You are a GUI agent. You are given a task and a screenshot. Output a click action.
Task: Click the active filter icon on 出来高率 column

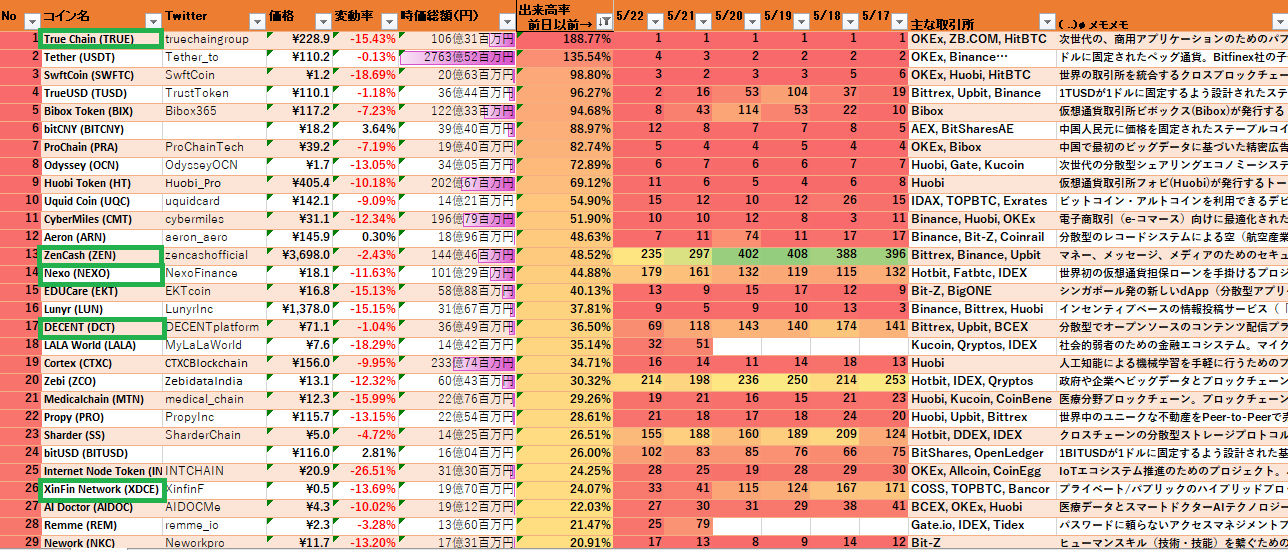[604, 21]
